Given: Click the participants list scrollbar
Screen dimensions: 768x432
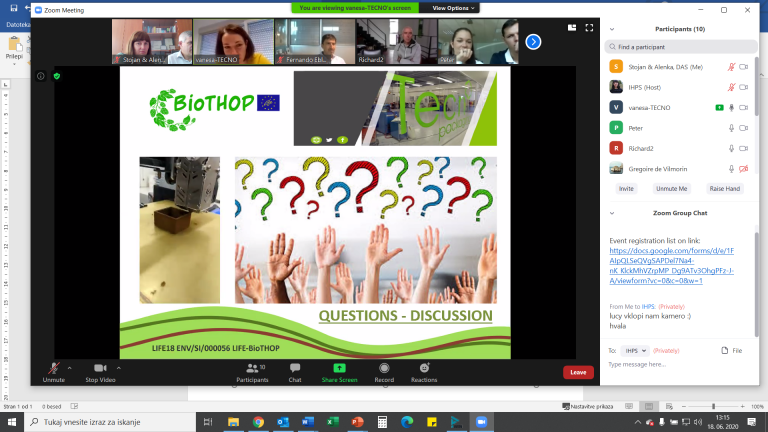Looking at the screenshot, I should click(x=757, y=86).
